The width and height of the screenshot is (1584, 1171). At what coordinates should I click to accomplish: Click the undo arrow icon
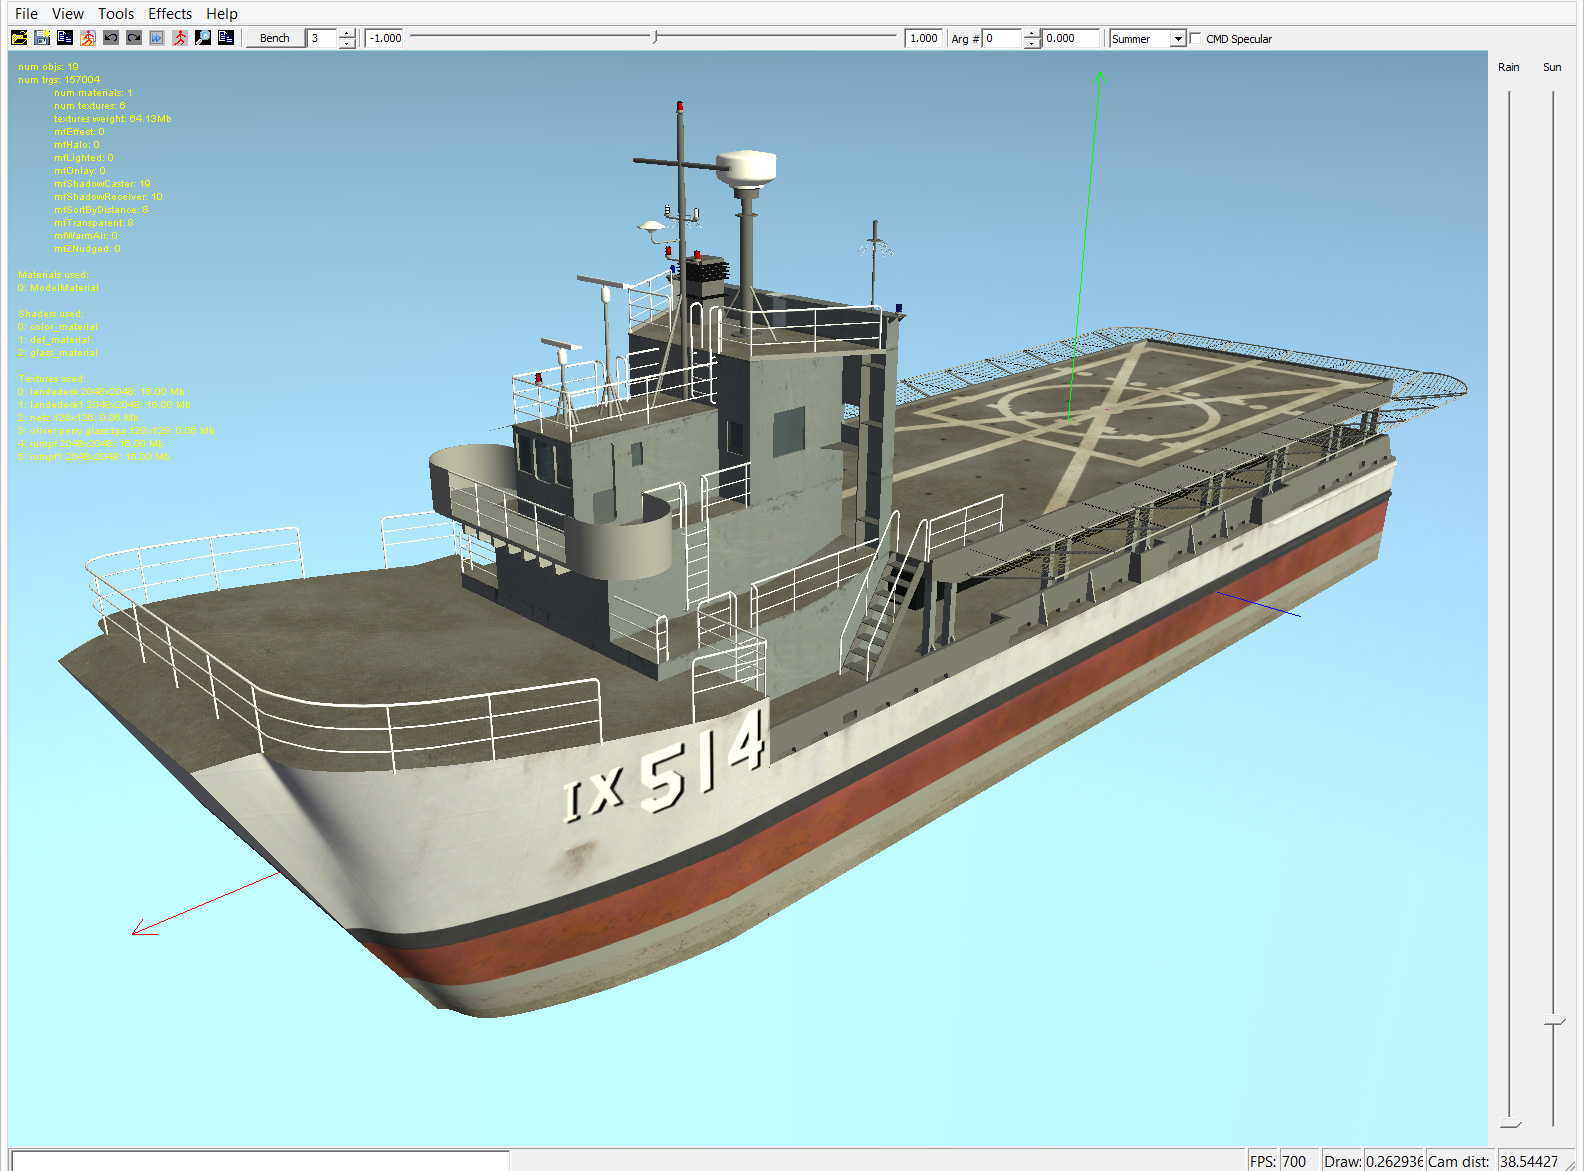[x=111, y=38]
